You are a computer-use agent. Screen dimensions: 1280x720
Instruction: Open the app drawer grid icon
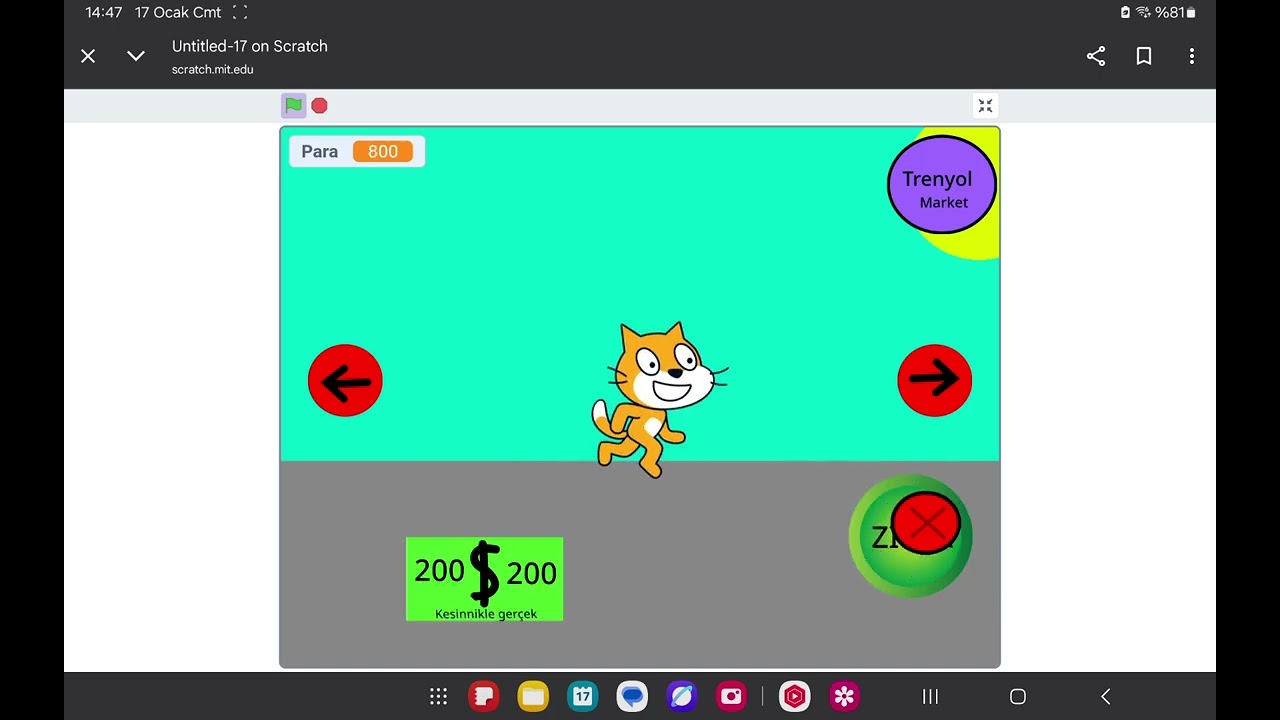[x=438, y=696]
